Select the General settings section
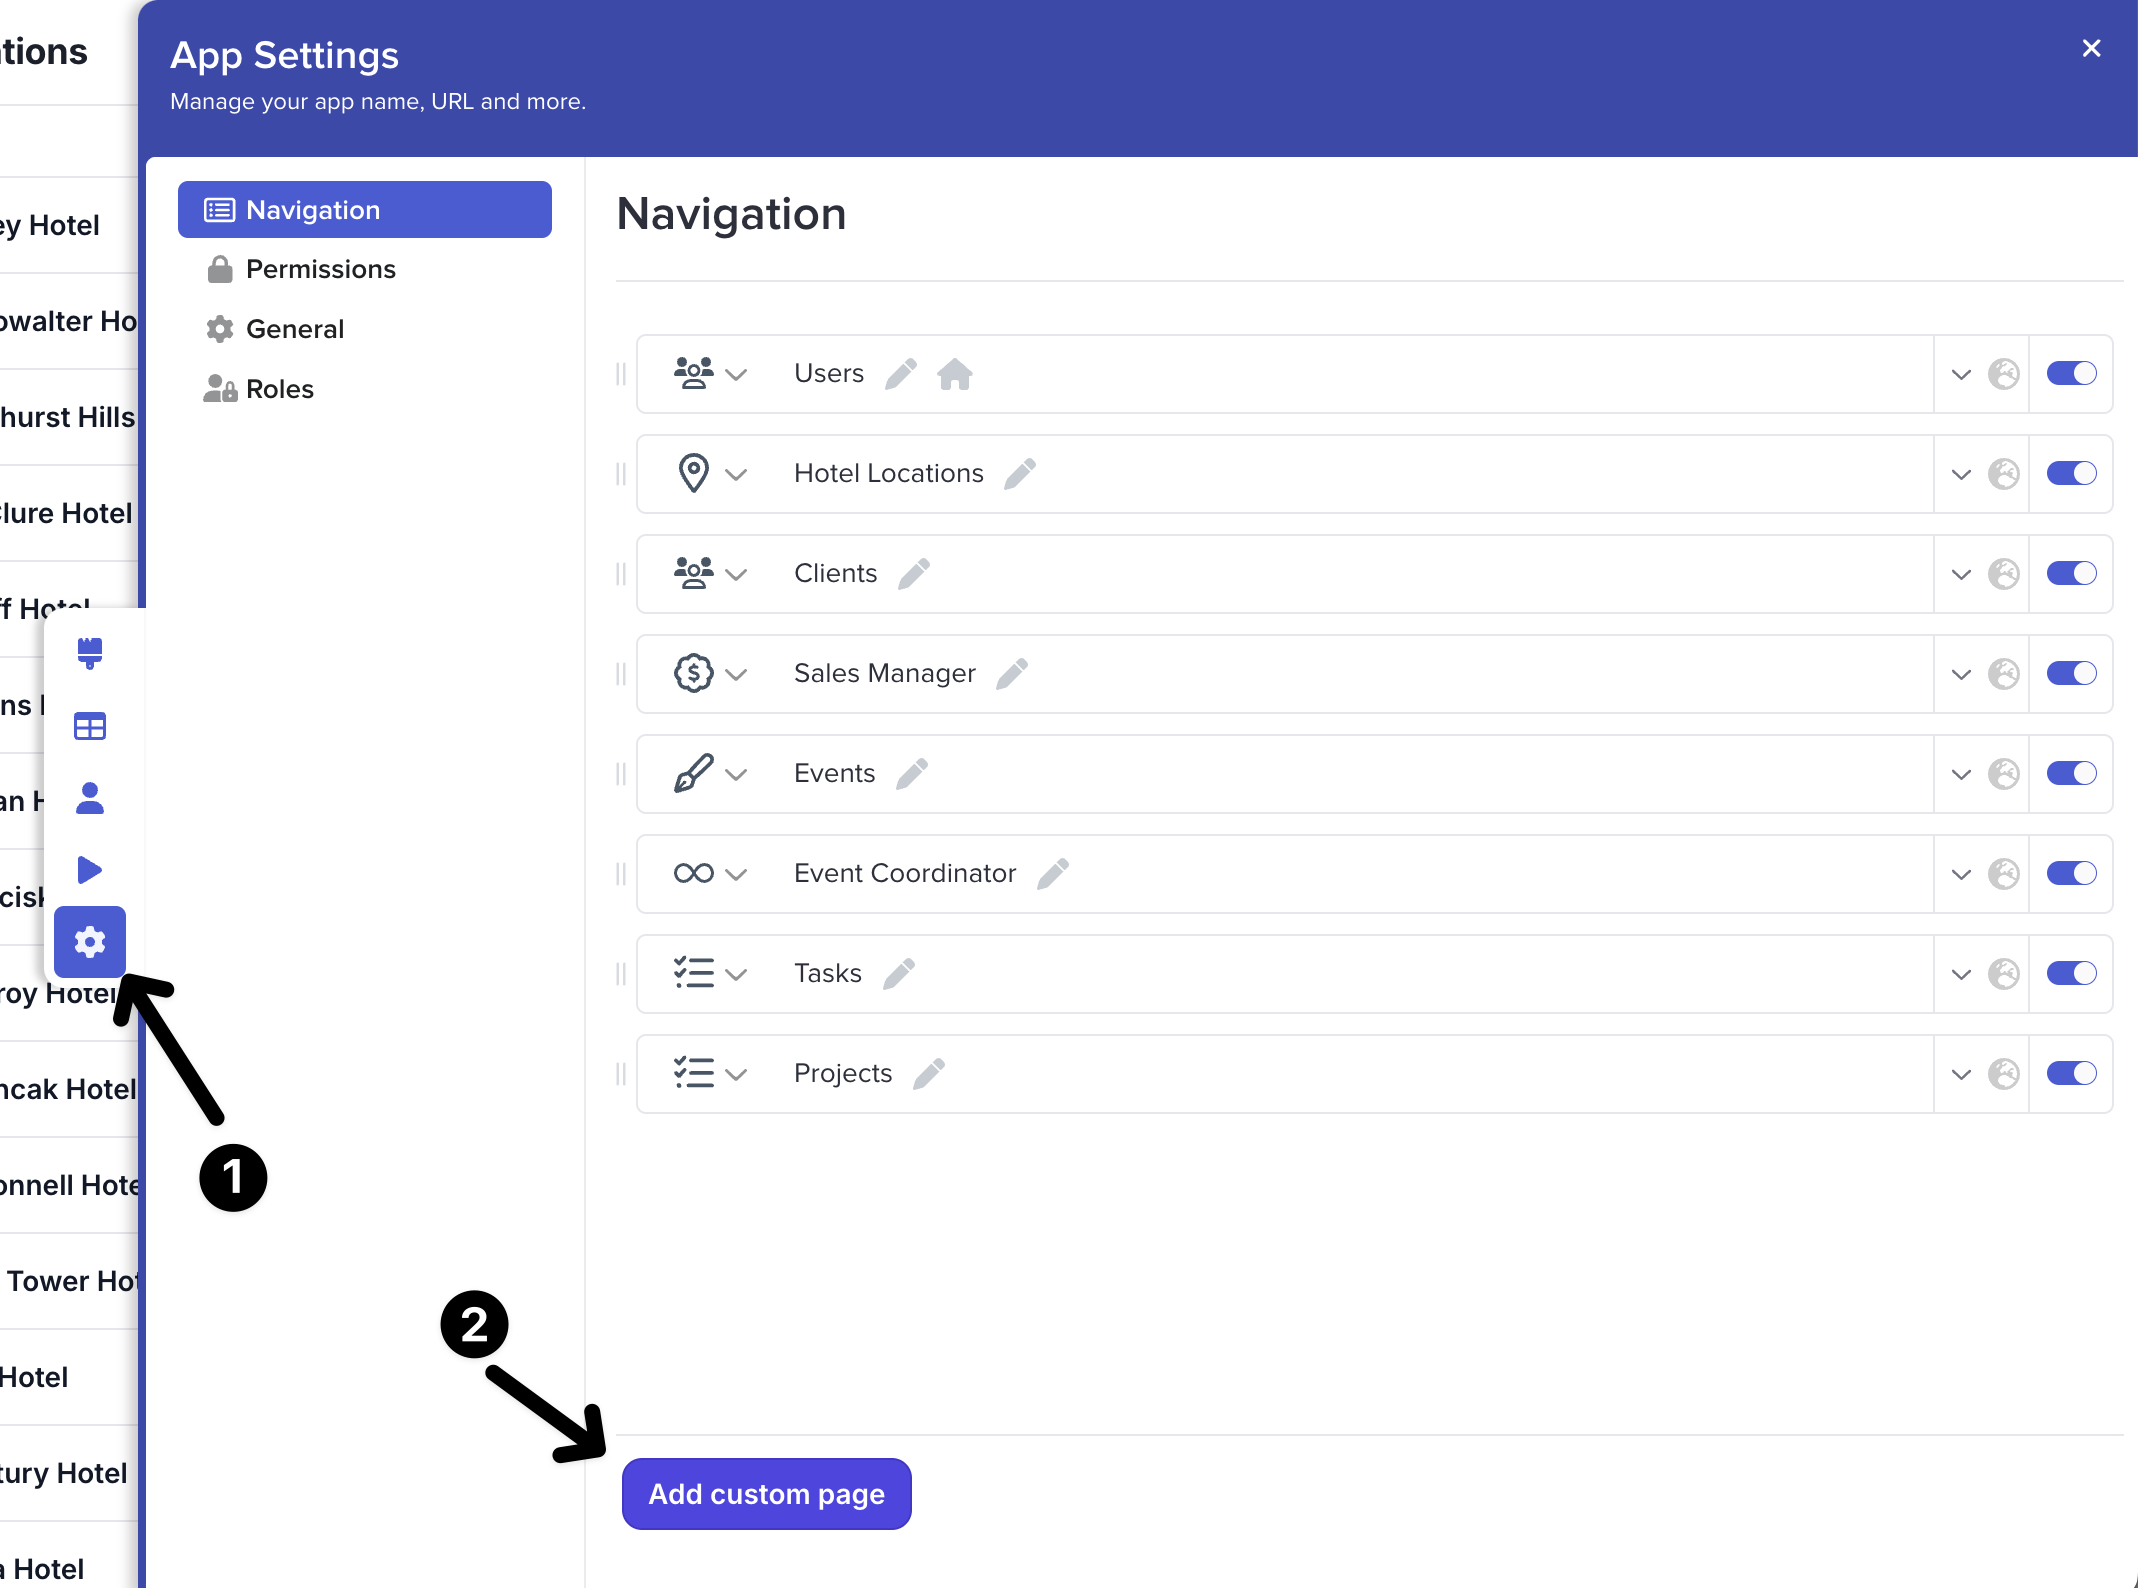 click(x=294, y=329)
